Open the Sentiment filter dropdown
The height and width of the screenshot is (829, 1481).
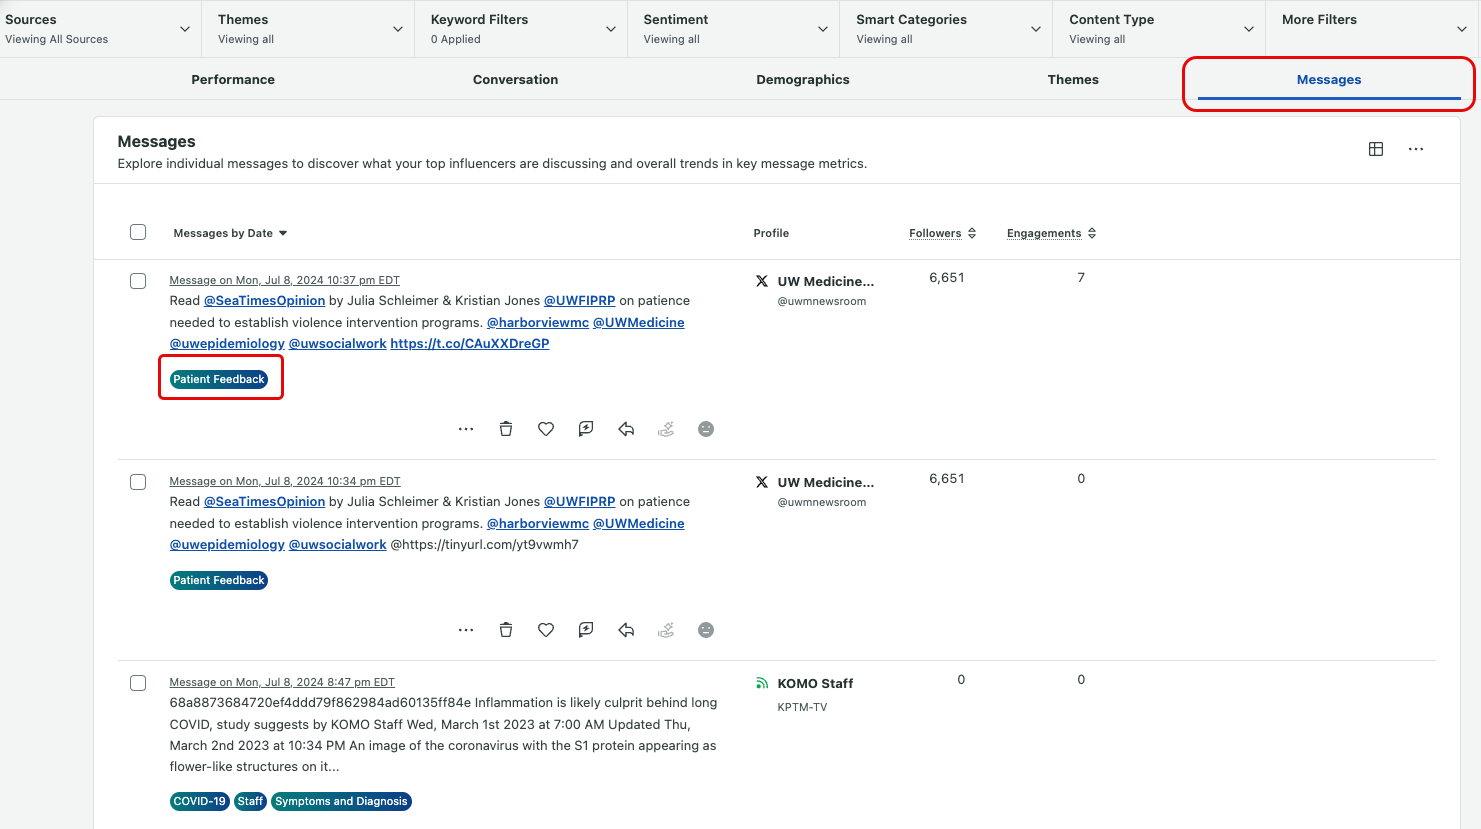pos(734,29)
